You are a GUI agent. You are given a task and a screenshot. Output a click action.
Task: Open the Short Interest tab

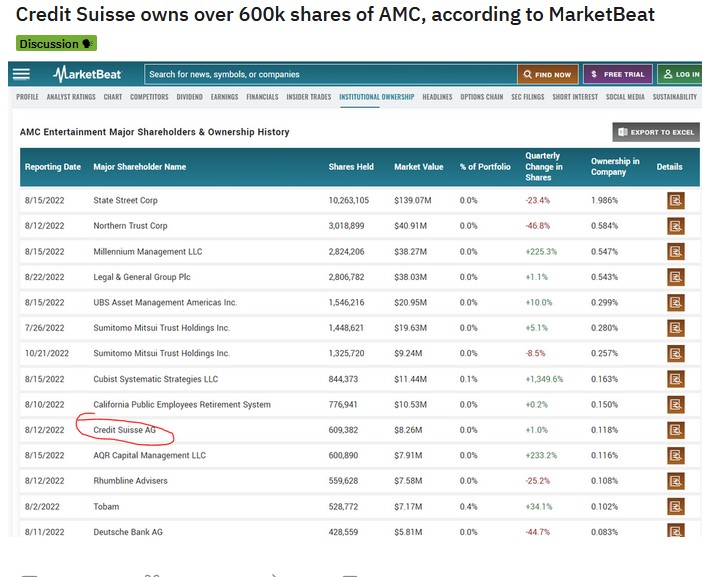pyautogui.click(x=575, y=97)
